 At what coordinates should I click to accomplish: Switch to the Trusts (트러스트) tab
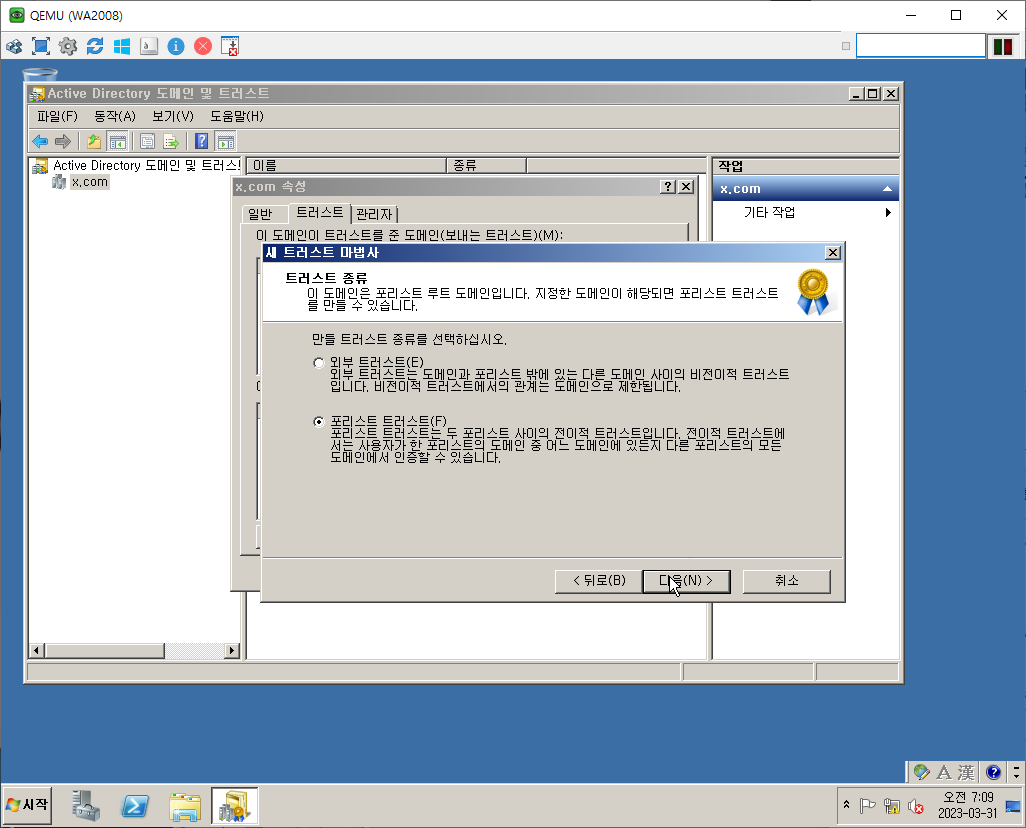click(x=319, y=213)
